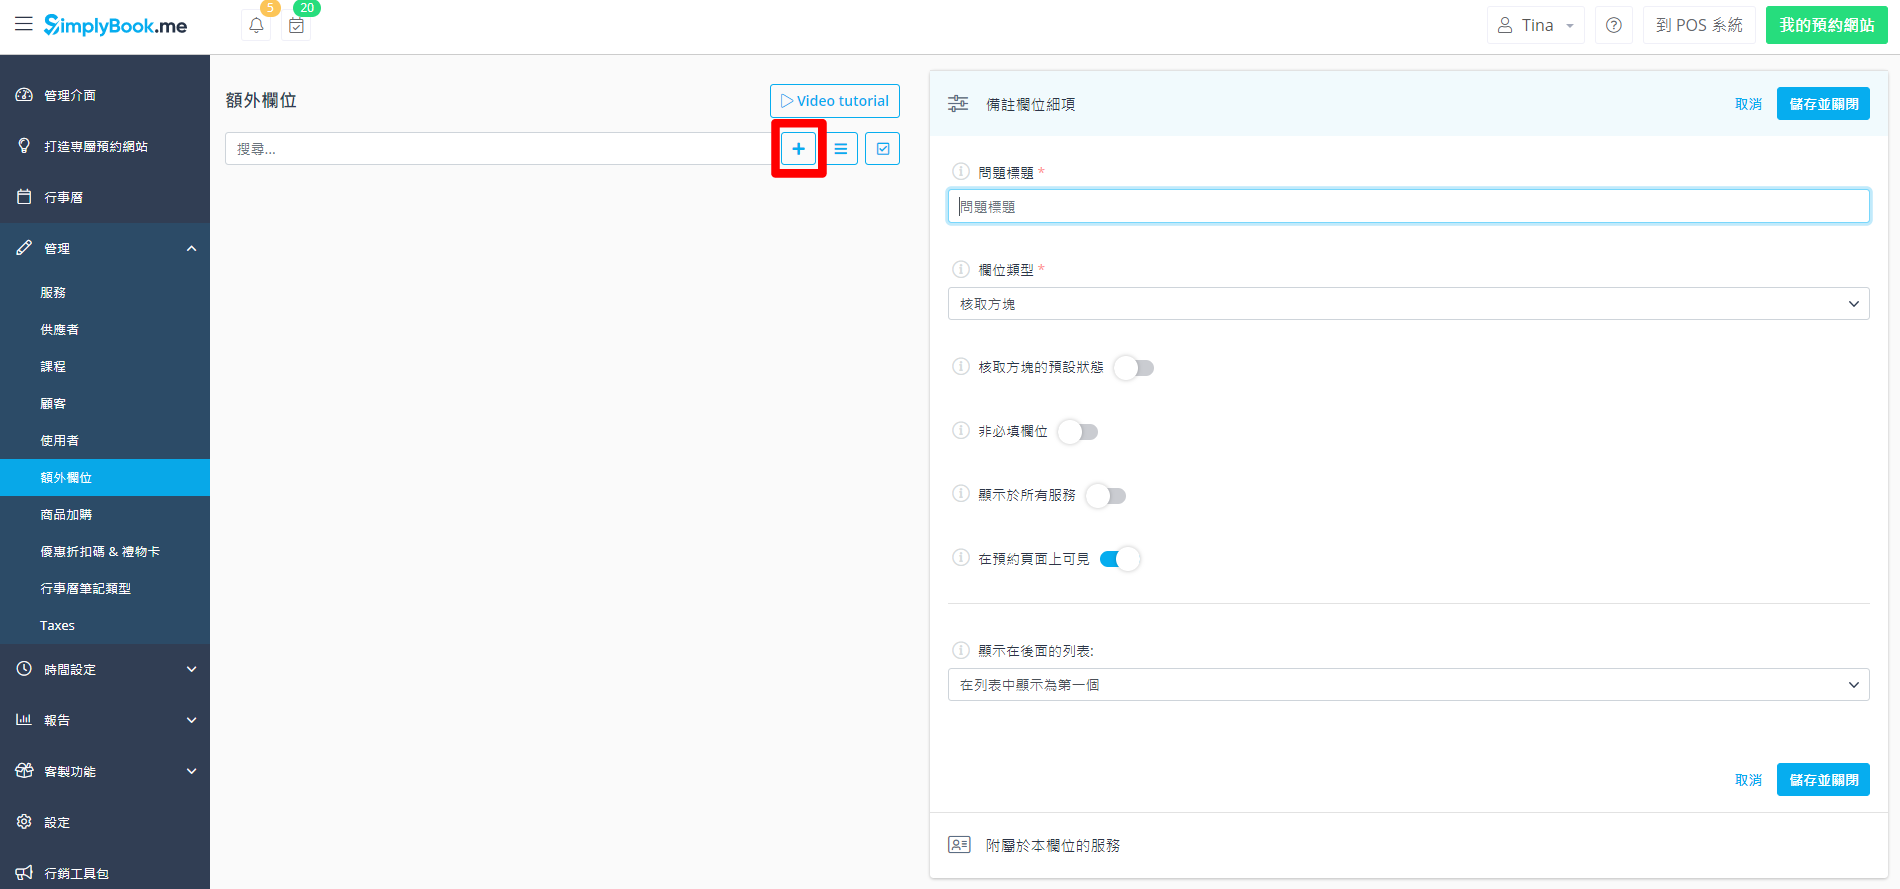The width and height of the screenshot is (1900, 889).
Task: Click 到 POS 系統 button
Action: click(x=1699, y=25)
